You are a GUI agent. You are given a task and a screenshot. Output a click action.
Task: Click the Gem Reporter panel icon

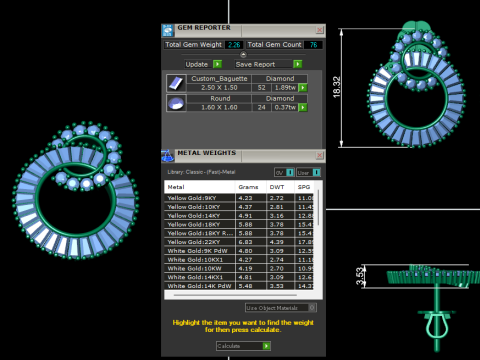pyautogui.click(x=168, y=30)
